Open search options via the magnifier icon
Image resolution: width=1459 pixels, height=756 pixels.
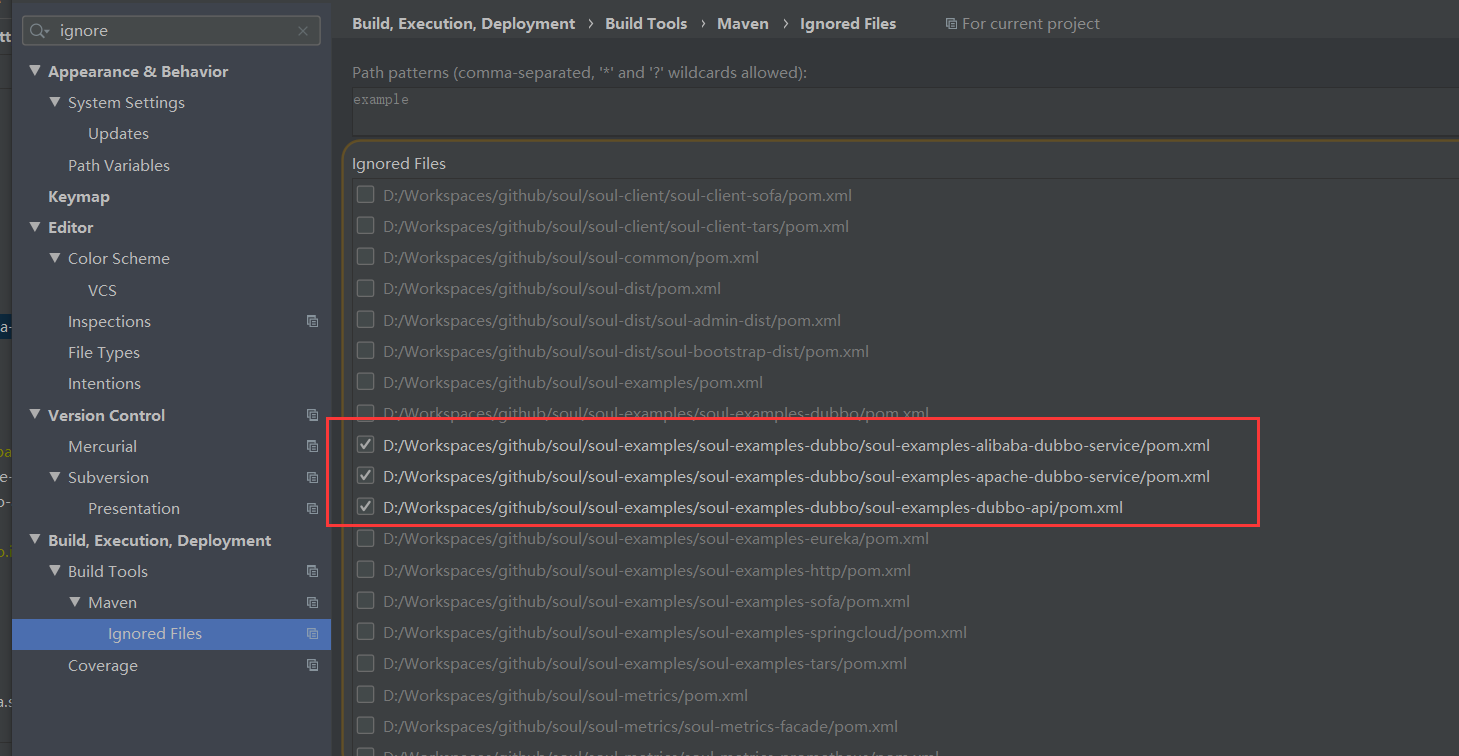click(x=40, y=31)
